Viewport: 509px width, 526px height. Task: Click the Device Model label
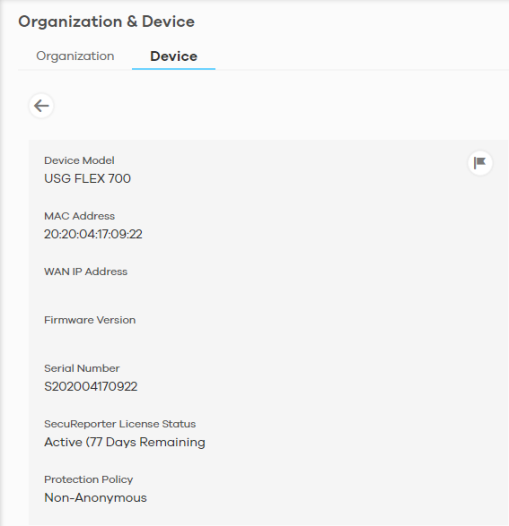pos(80,160)
